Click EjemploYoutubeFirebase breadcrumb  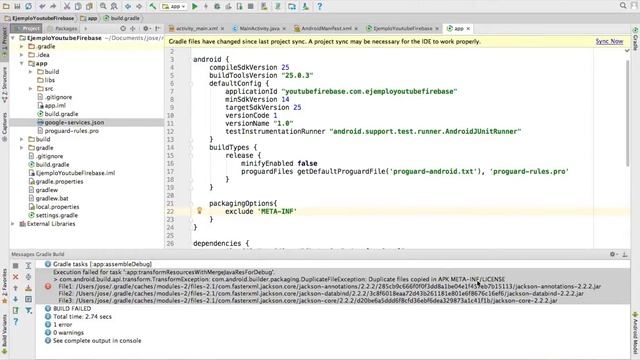pyautogui.click(x=39, y=18)
